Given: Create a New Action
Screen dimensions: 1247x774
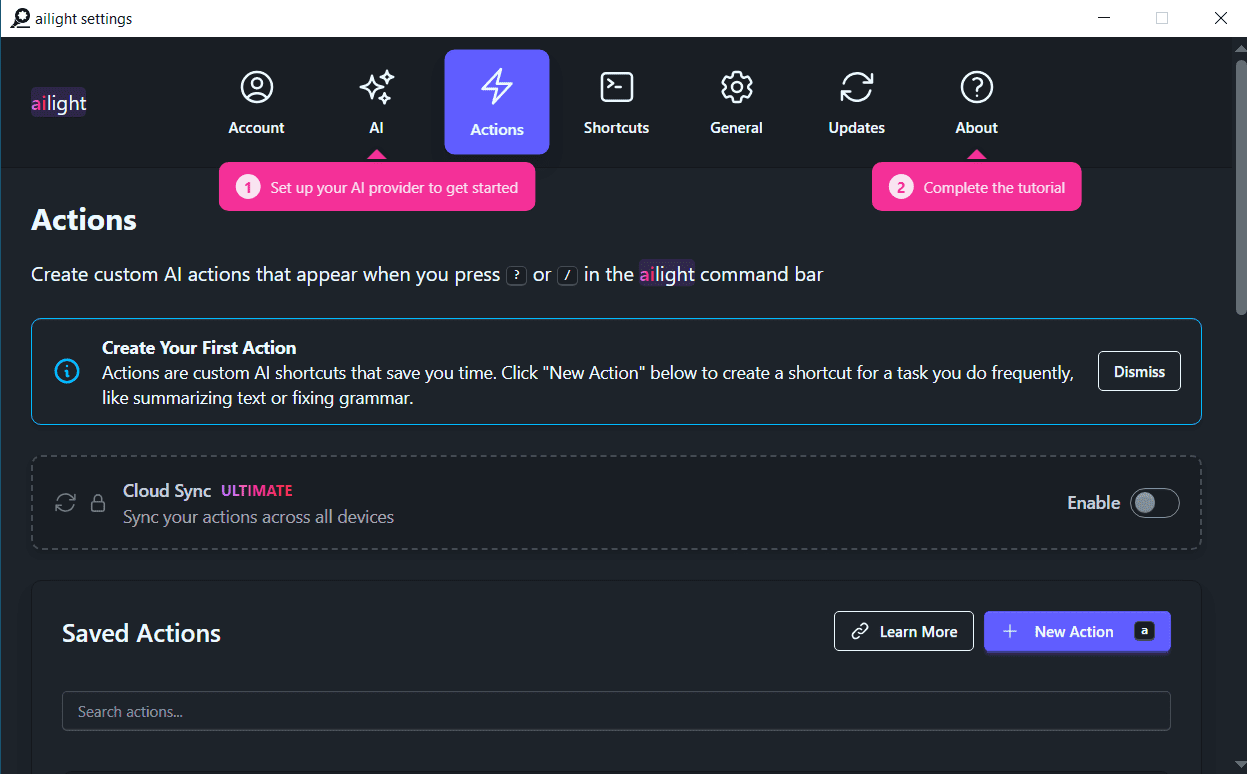Looking at the screenshot, I should coord(1077,631).
